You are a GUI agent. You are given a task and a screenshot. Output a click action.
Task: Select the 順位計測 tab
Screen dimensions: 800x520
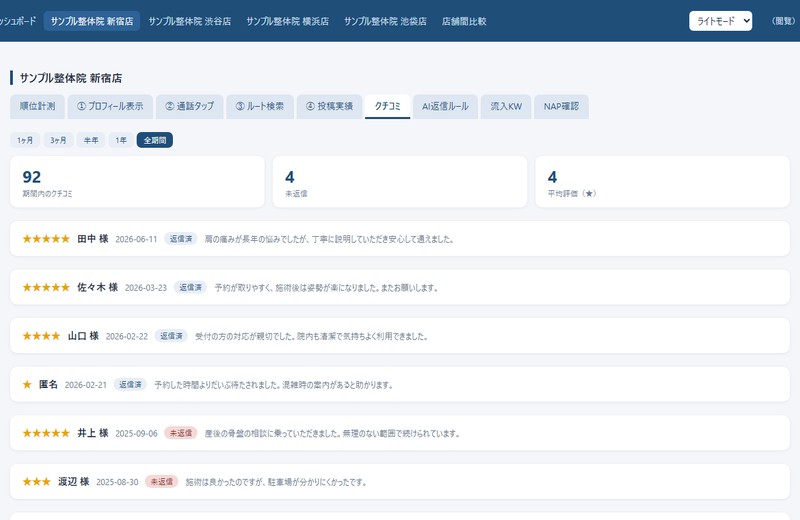37,106
